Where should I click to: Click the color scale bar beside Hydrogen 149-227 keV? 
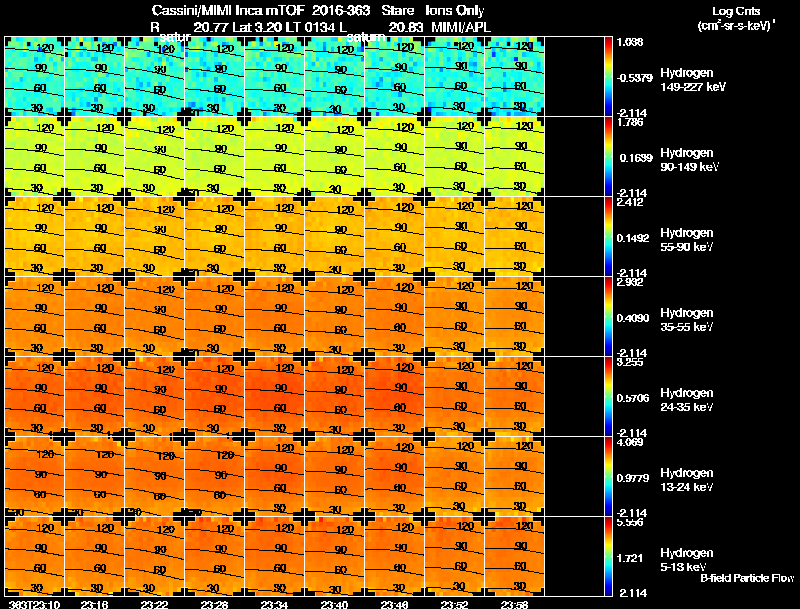608,77
